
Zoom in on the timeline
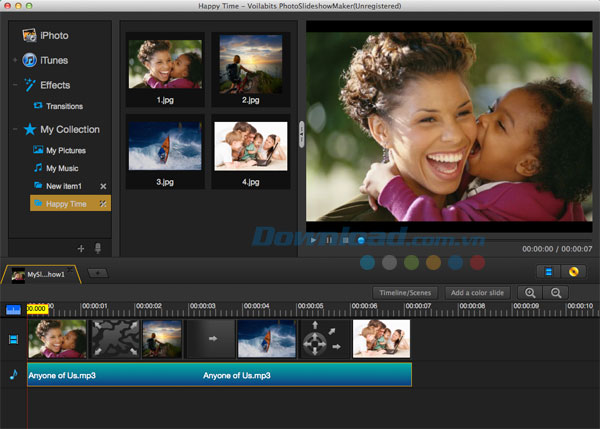coord(531,292)
